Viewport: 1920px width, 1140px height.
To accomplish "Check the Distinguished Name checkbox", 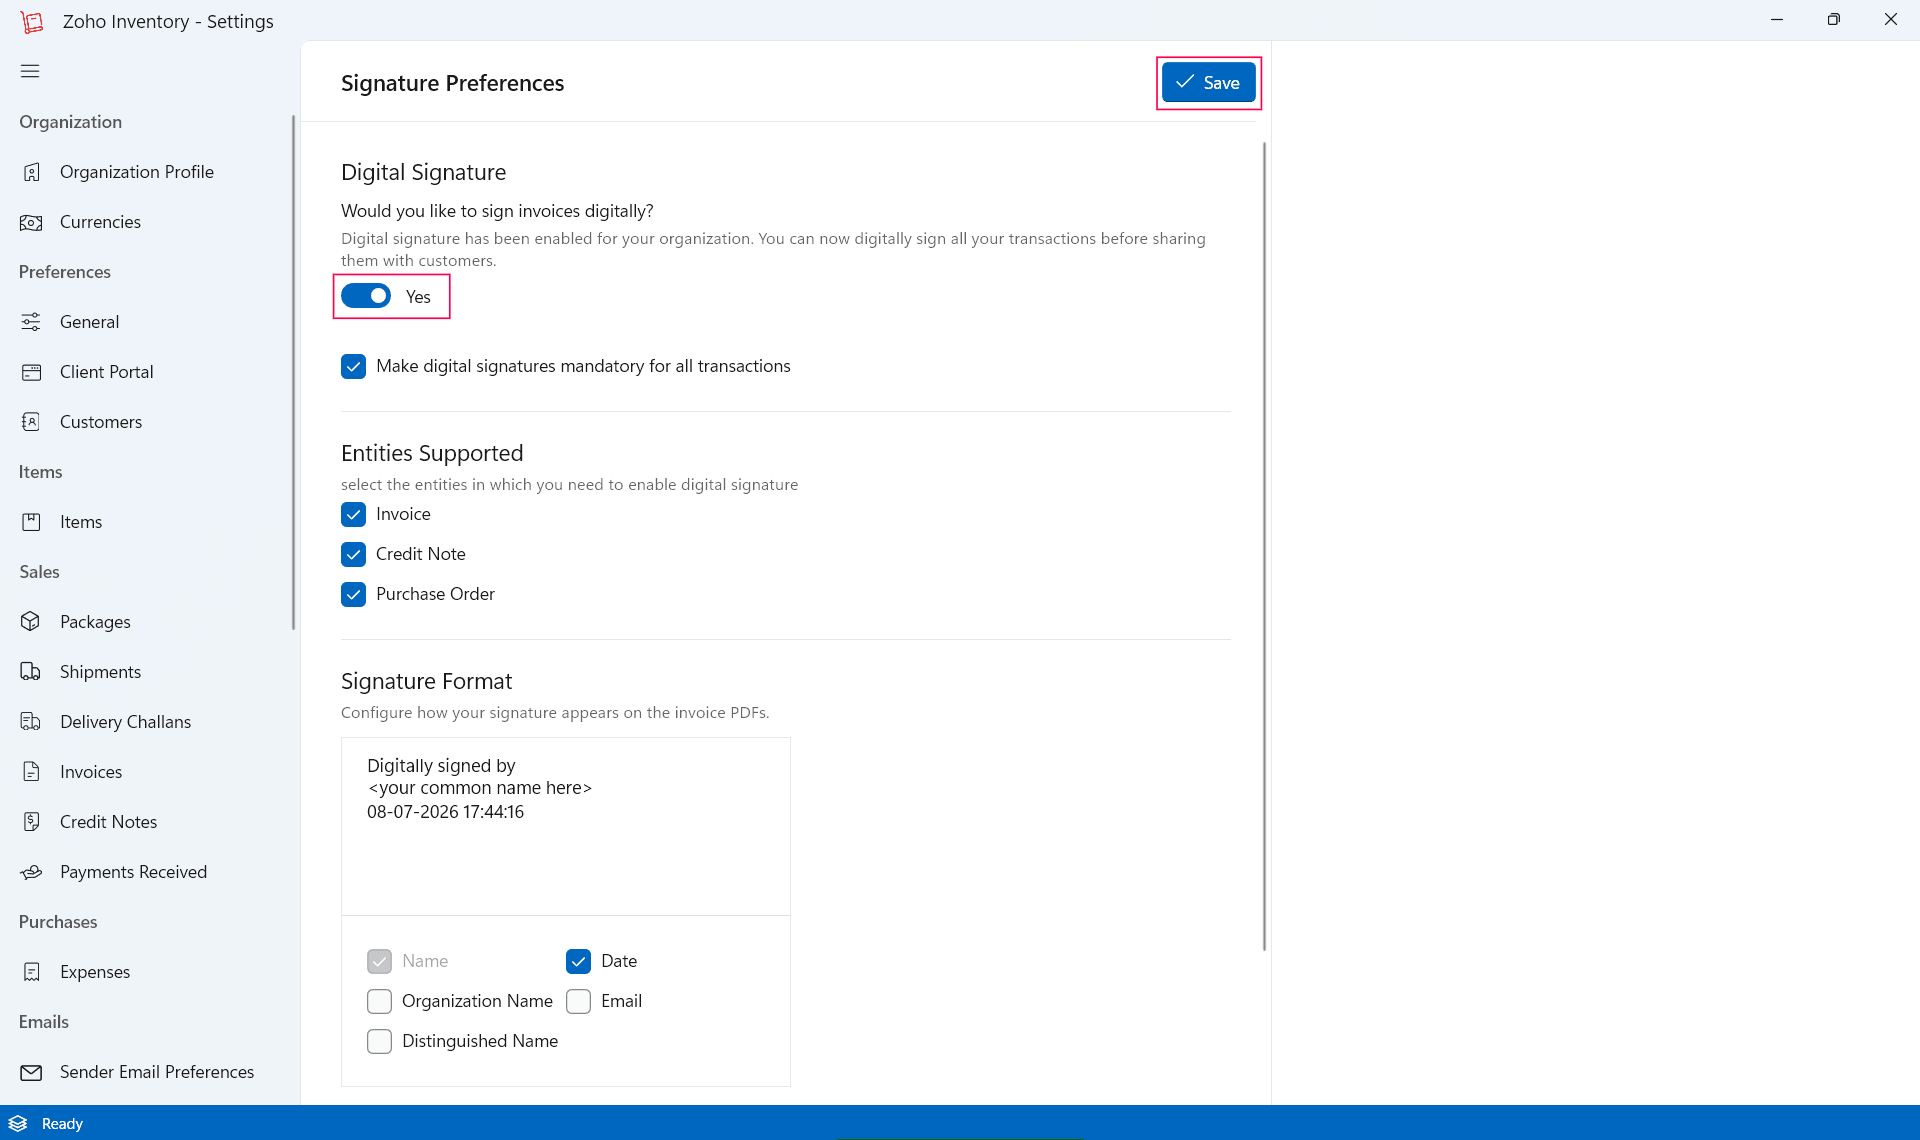I will pos(379,1041).
